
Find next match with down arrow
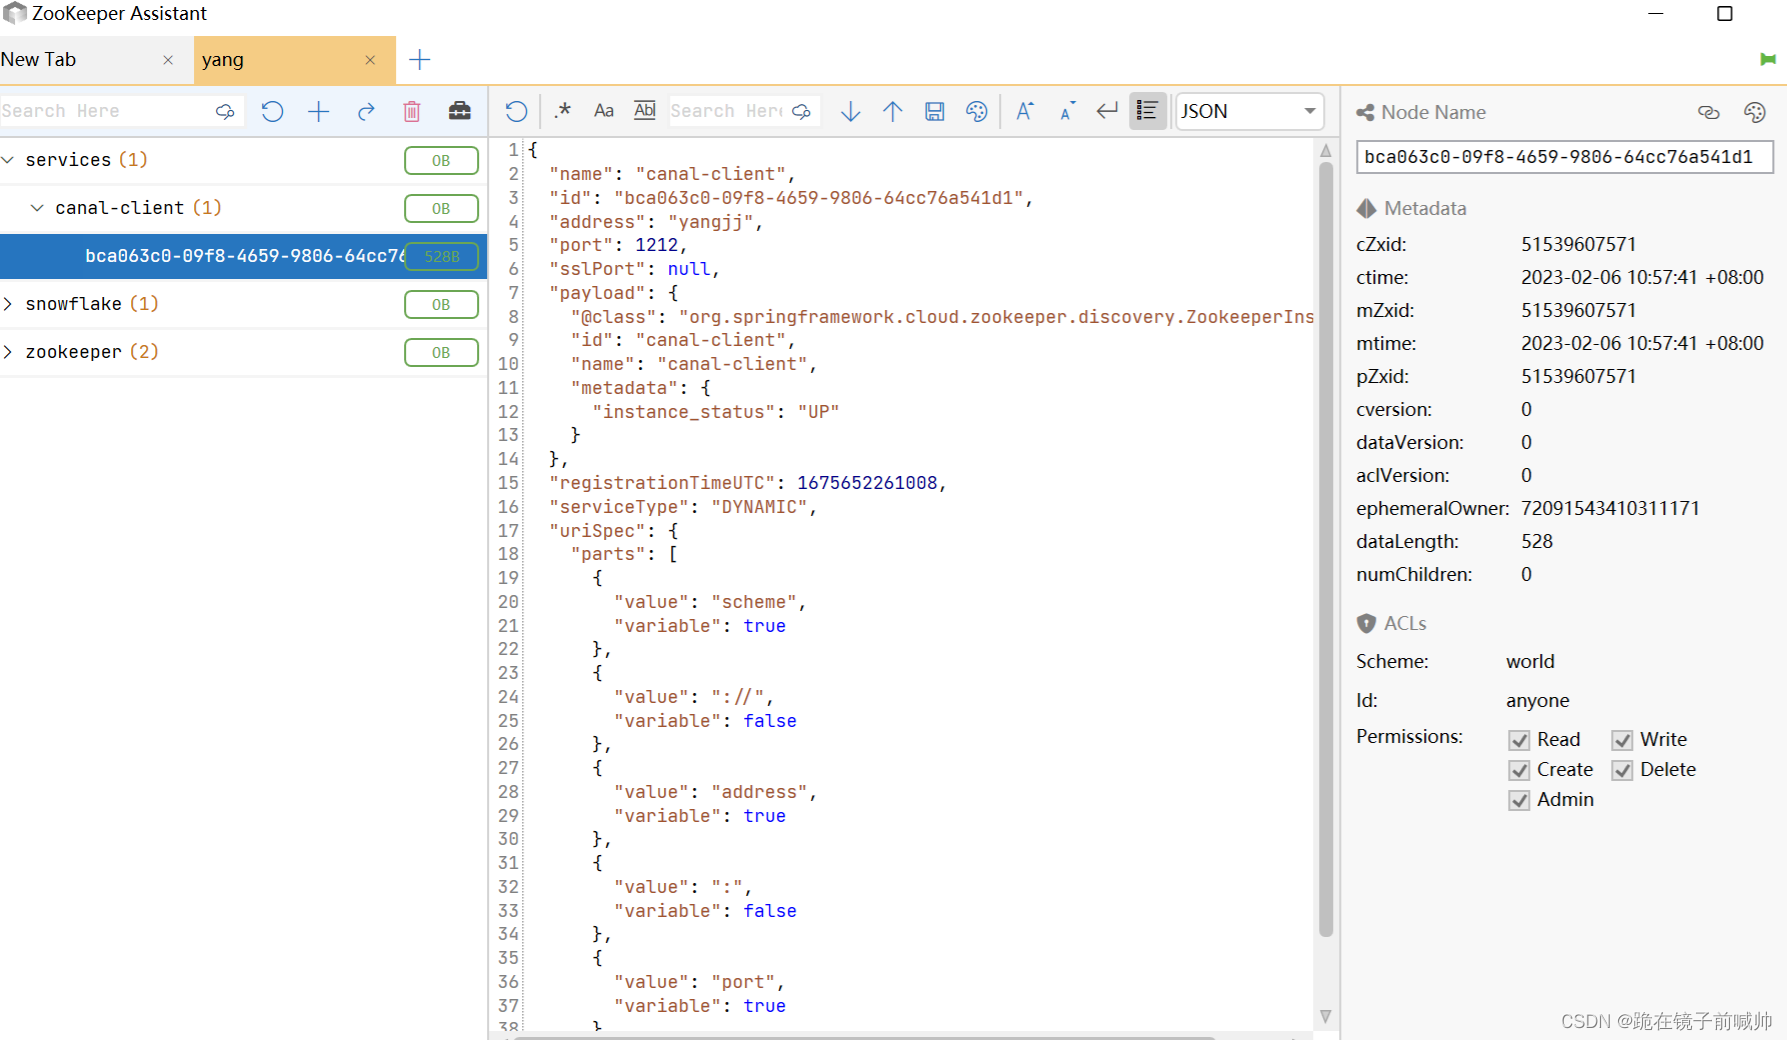pyautogui.click(x=851, y=111)
